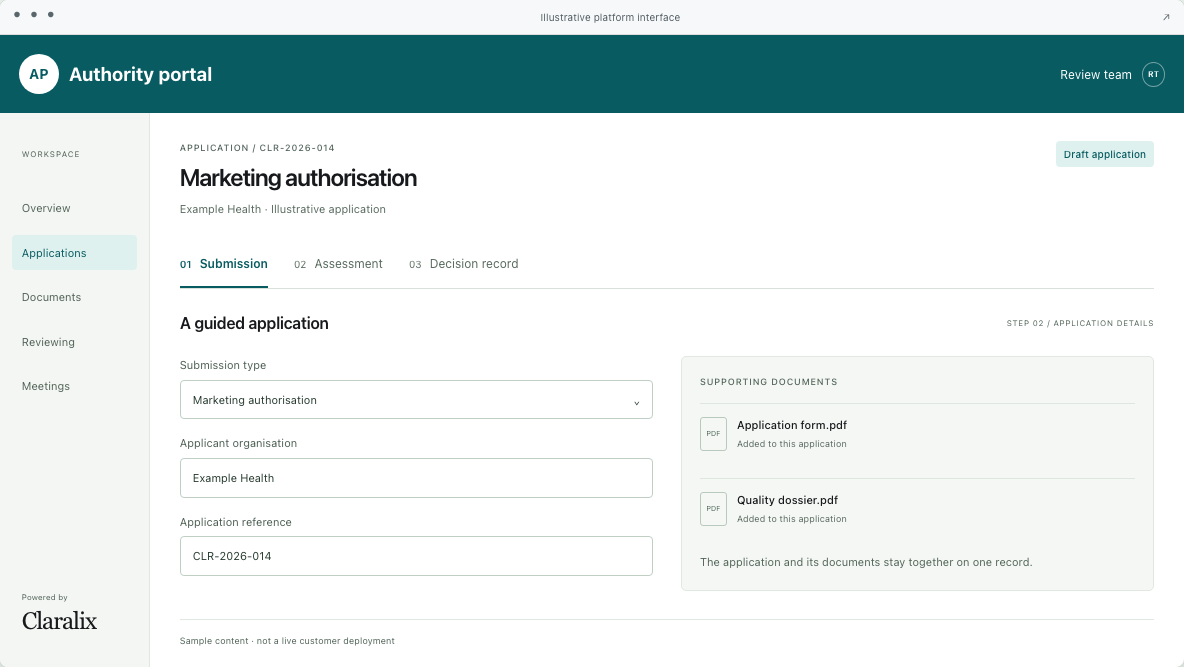
Task: Focus the Applicant organisation field
Action: click(x=416, y=478)
